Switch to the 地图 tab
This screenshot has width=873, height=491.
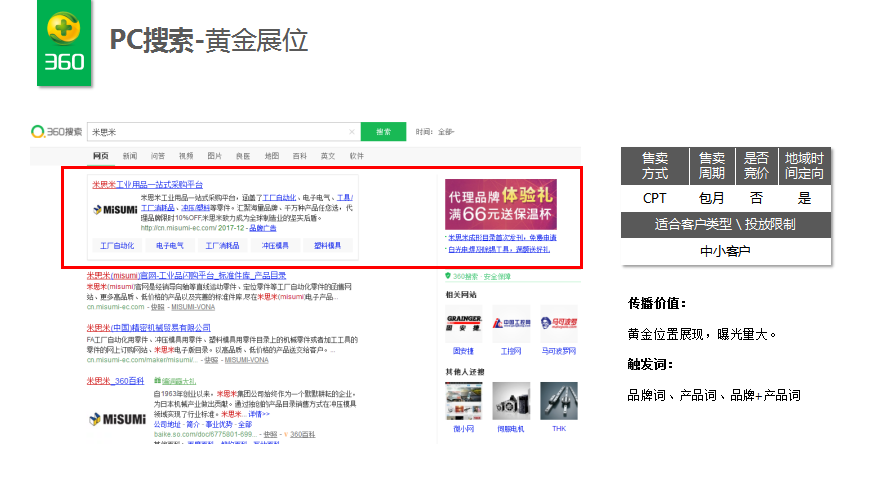click(272, 156)
